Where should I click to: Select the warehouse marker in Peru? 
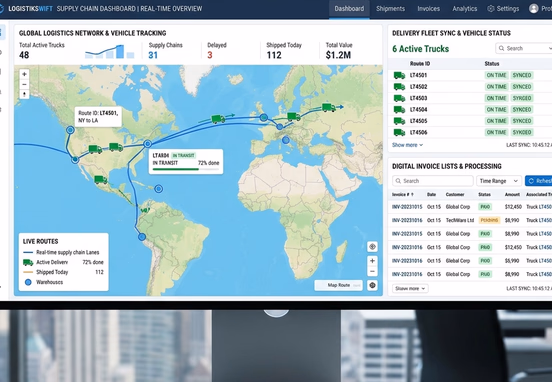pos(142,237)
